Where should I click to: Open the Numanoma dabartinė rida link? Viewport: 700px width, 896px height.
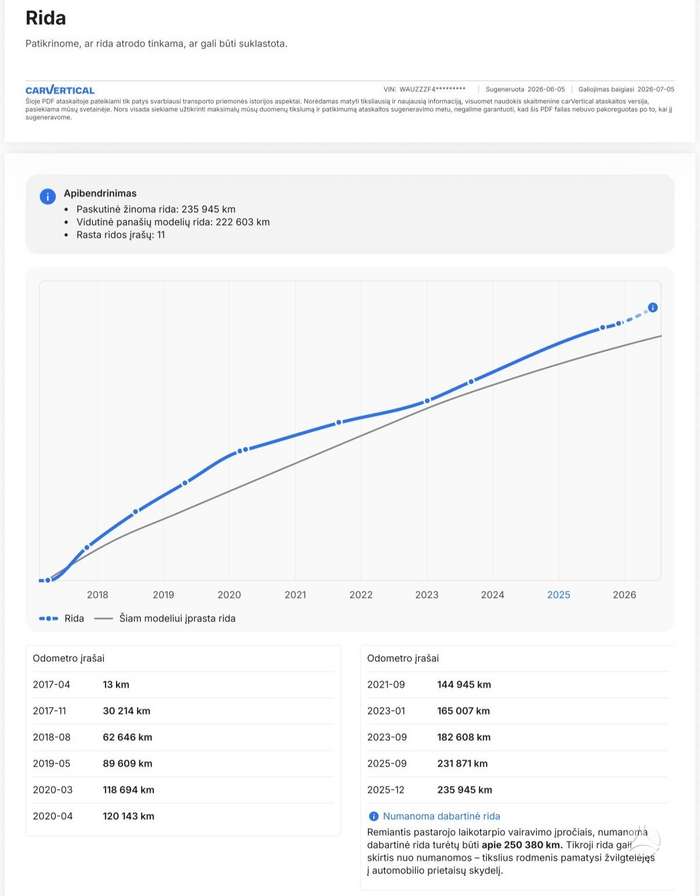tap(441, 816)
